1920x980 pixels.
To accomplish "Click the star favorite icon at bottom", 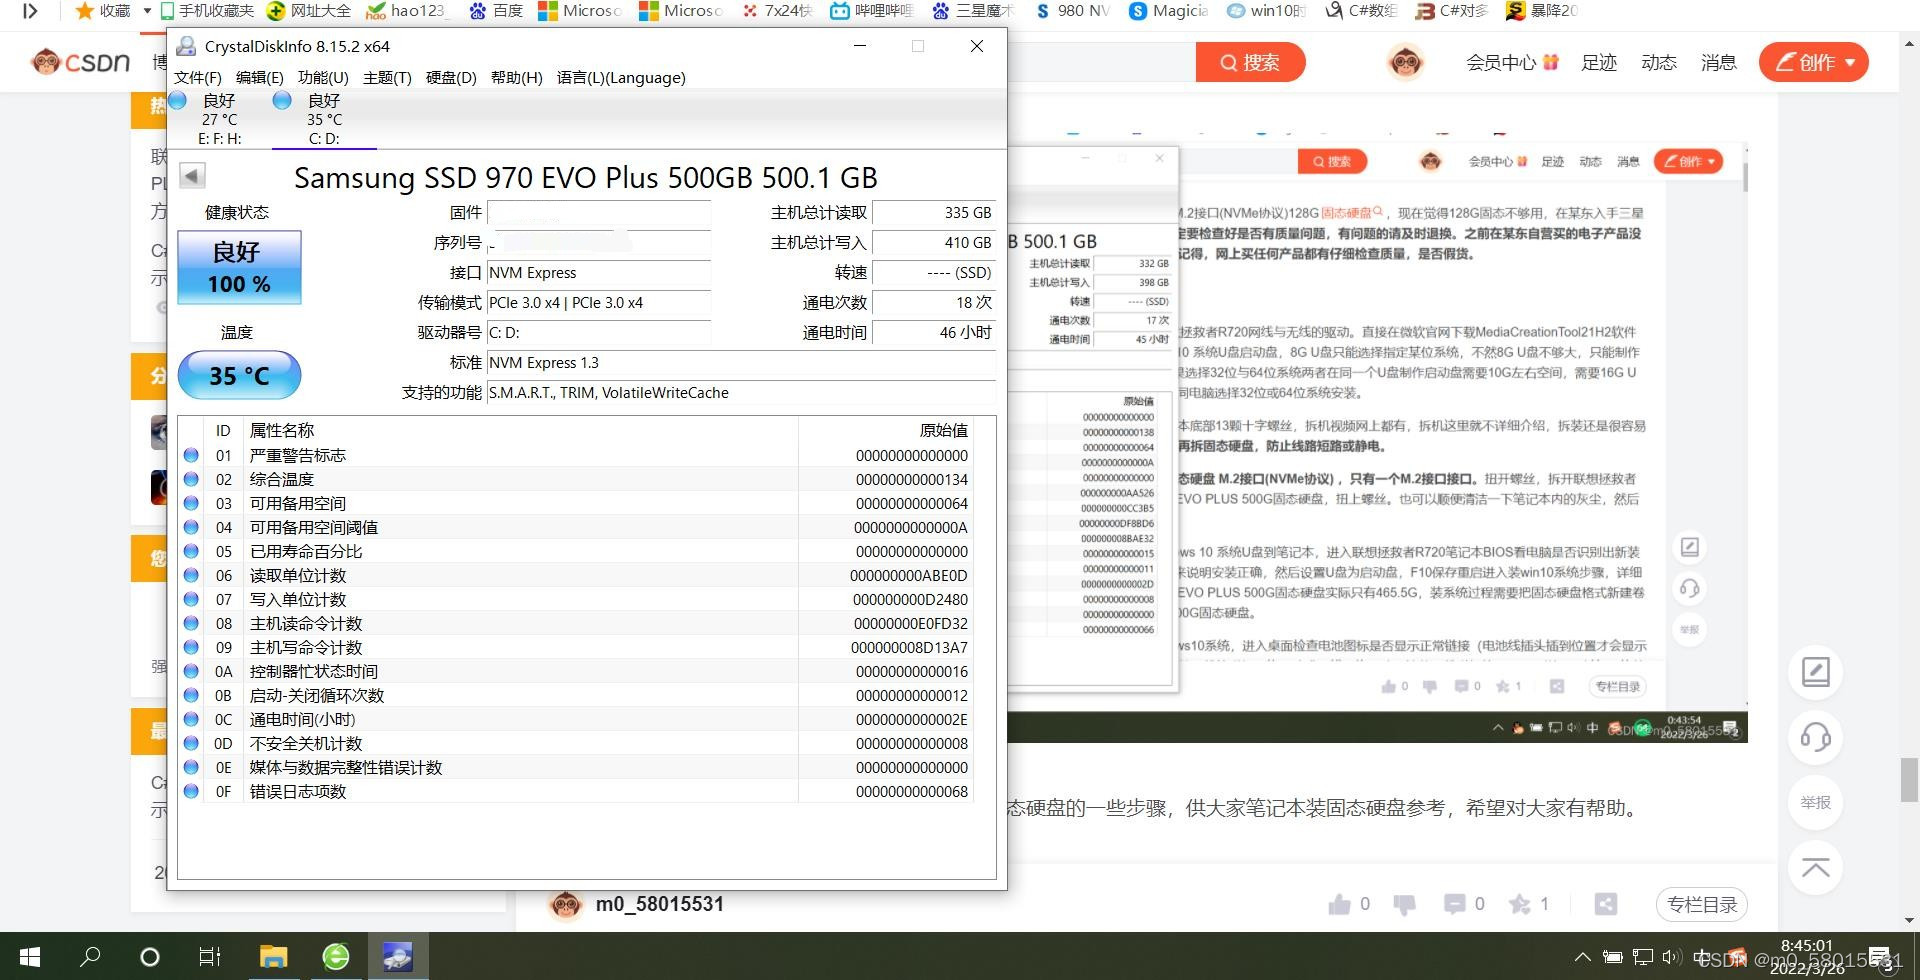I will pyautogui.click(x=1520, y=904).
